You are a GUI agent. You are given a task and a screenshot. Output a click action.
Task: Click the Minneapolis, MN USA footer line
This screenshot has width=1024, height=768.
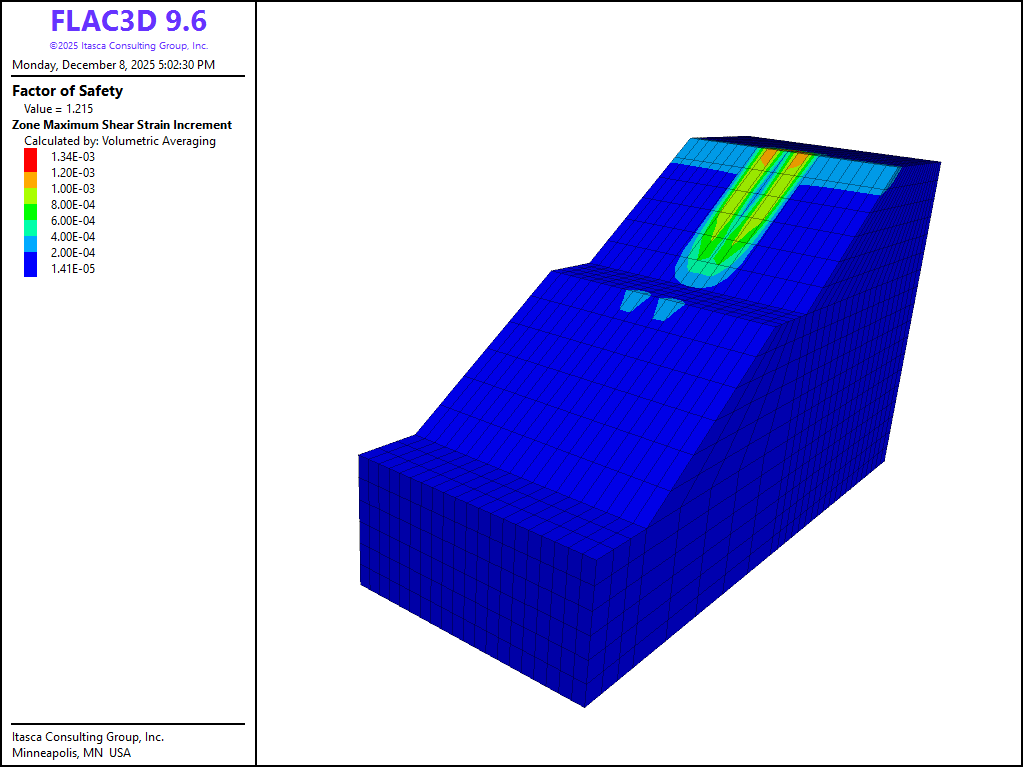(x=71, y=753)
